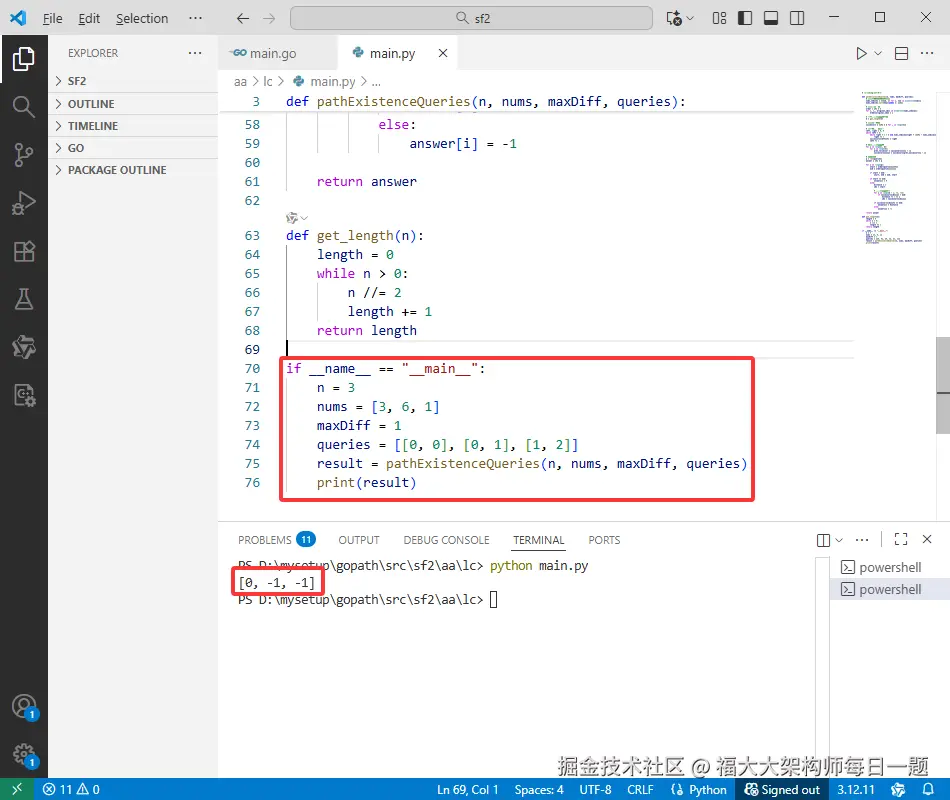
Task: Click the lc breadcrumb segment
Action: tap(267, 81)
